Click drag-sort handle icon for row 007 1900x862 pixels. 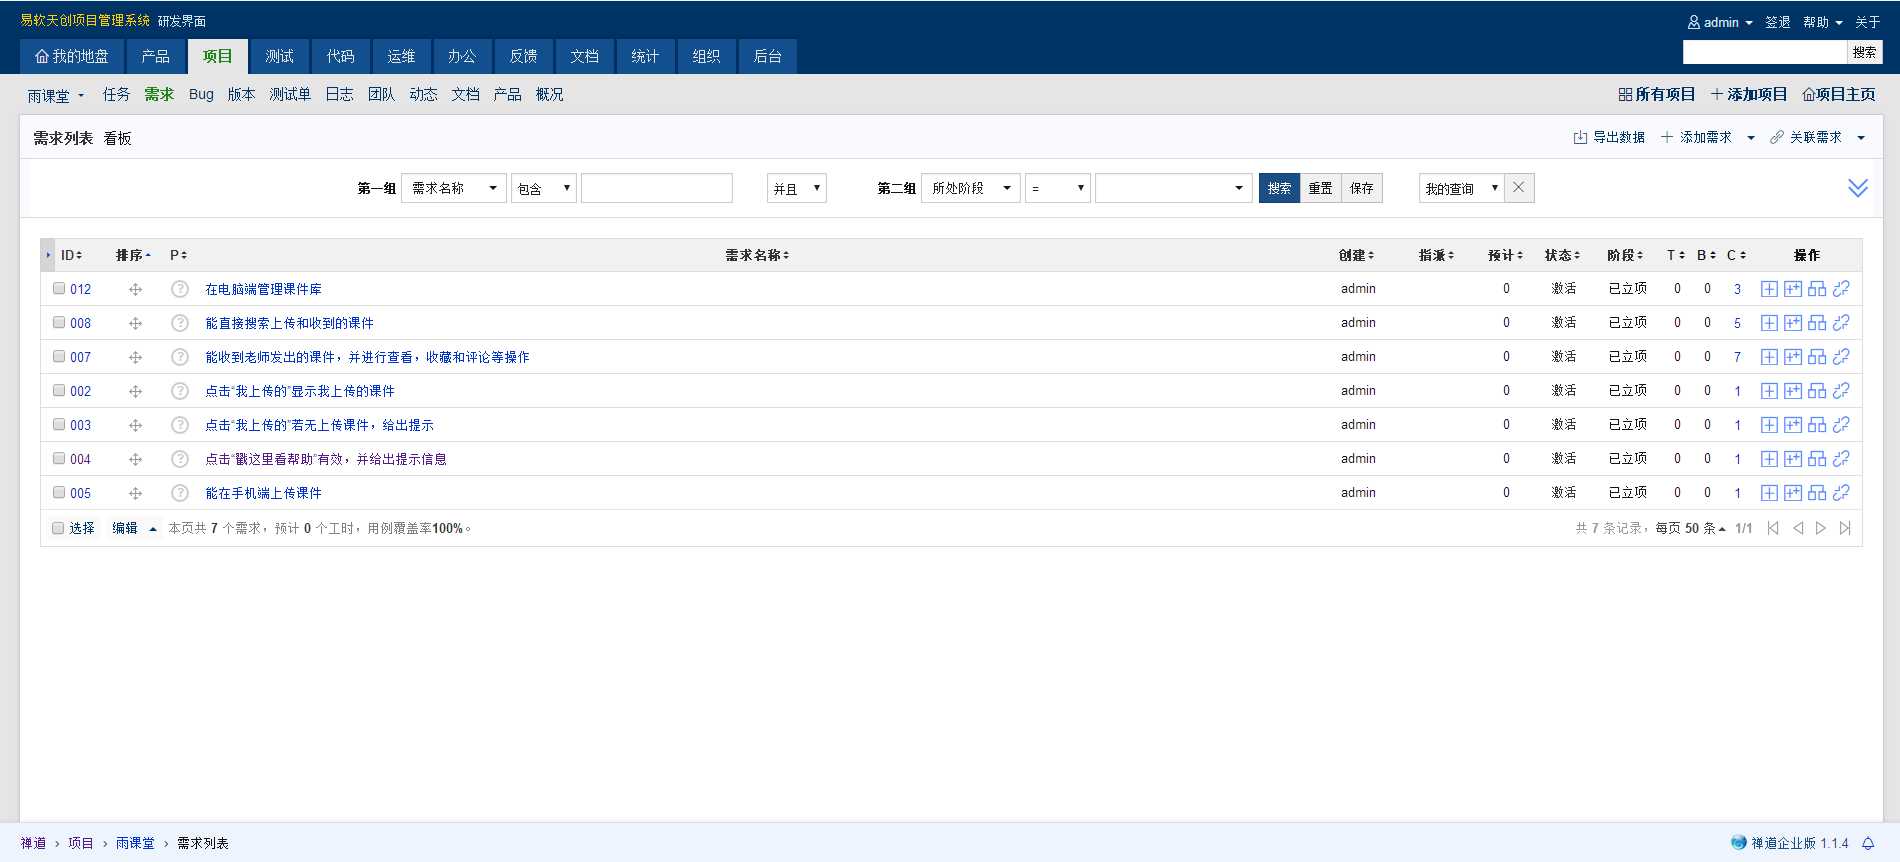click(x=135, y=357)
